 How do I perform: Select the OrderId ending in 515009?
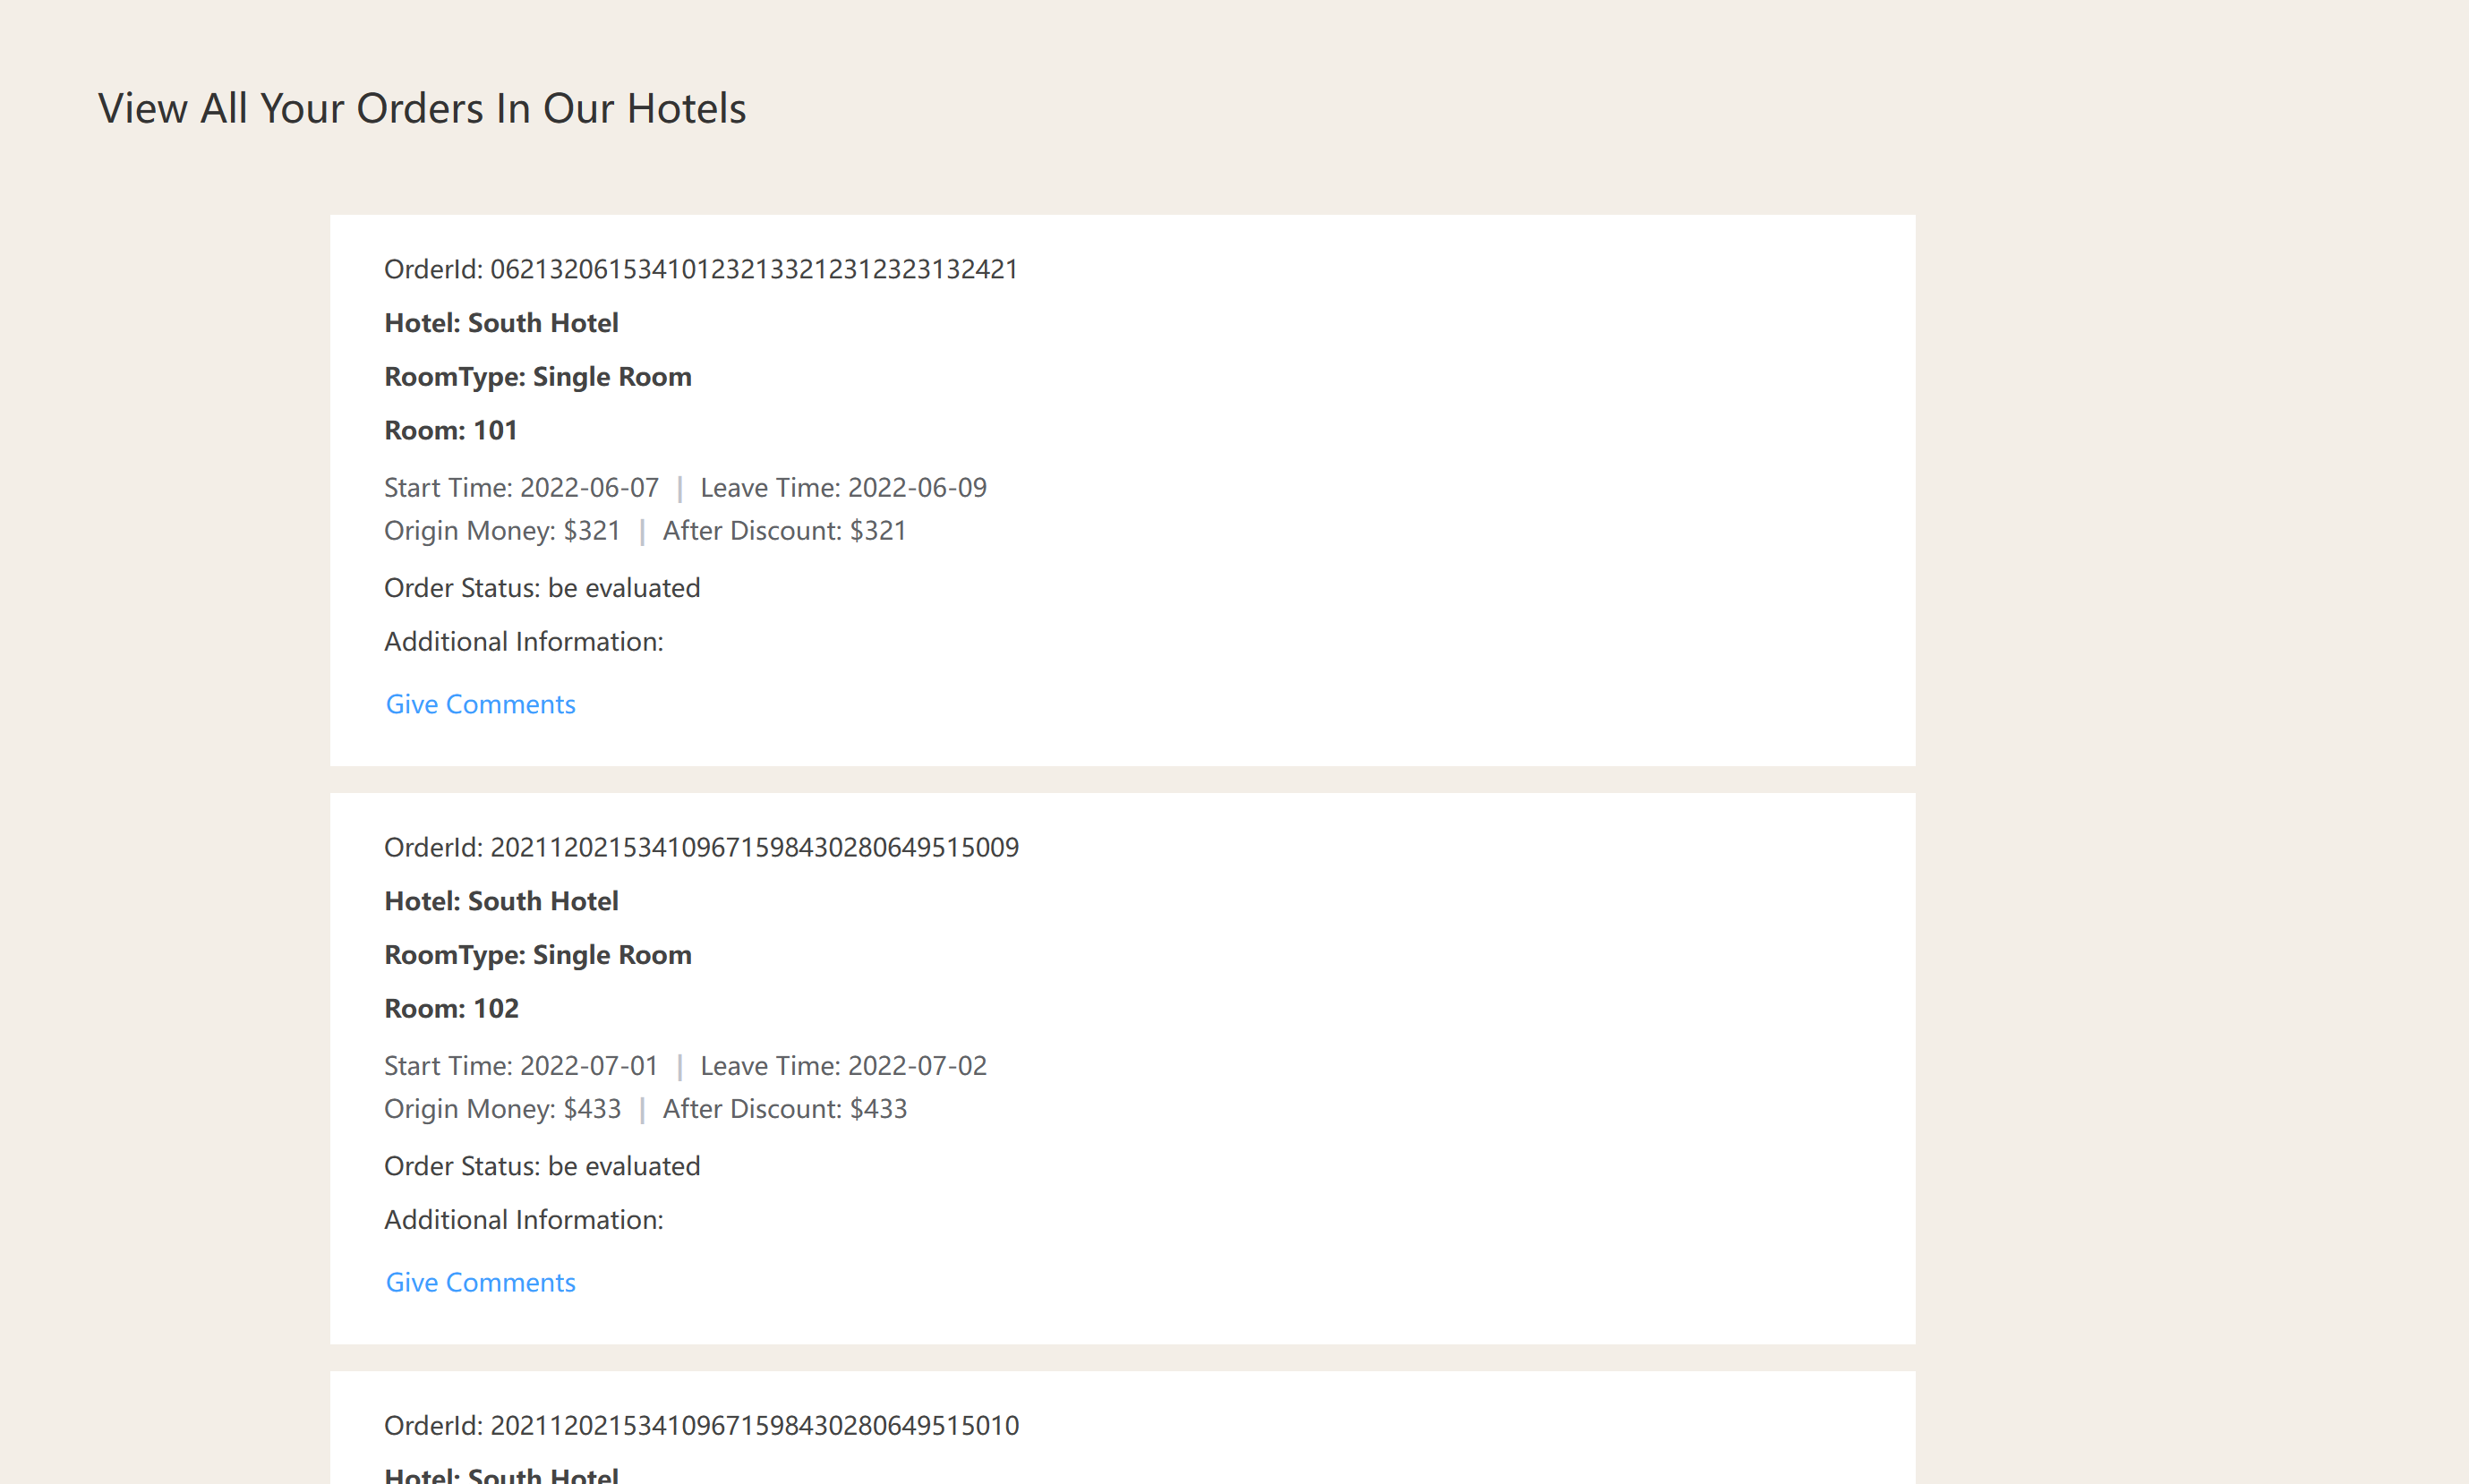[x=701, y=847]
